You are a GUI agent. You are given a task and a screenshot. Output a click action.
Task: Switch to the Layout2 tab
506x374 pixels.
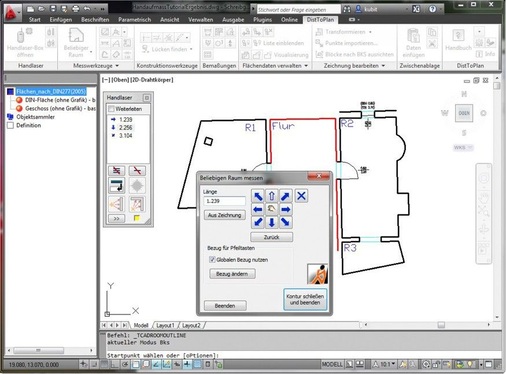point(191,325)
